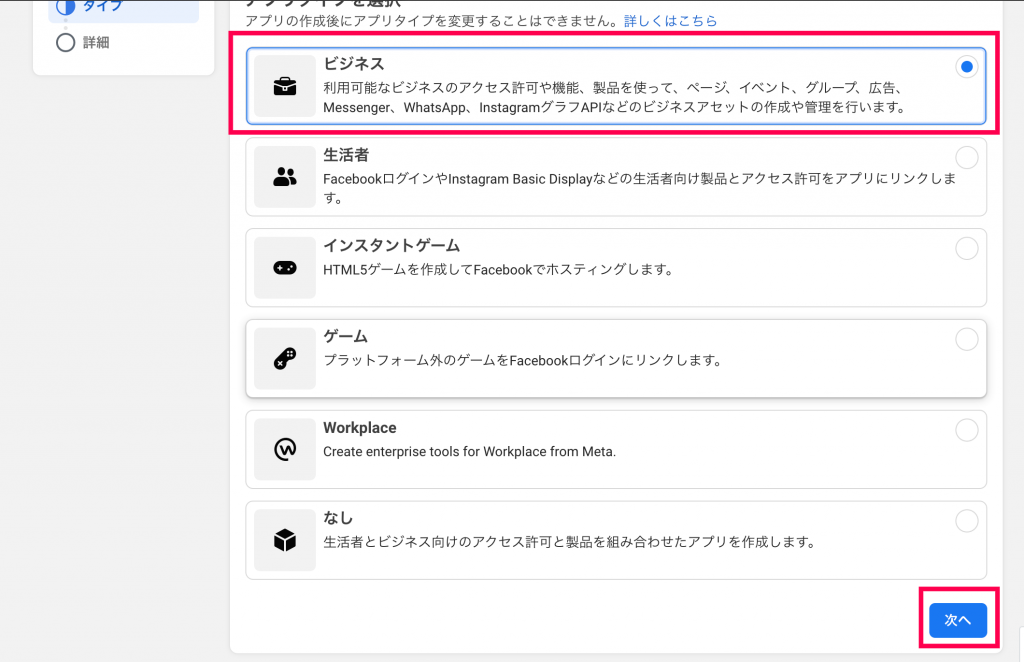Click the cube icon for なし
The image size is (1024, 662).
[285, 540]
